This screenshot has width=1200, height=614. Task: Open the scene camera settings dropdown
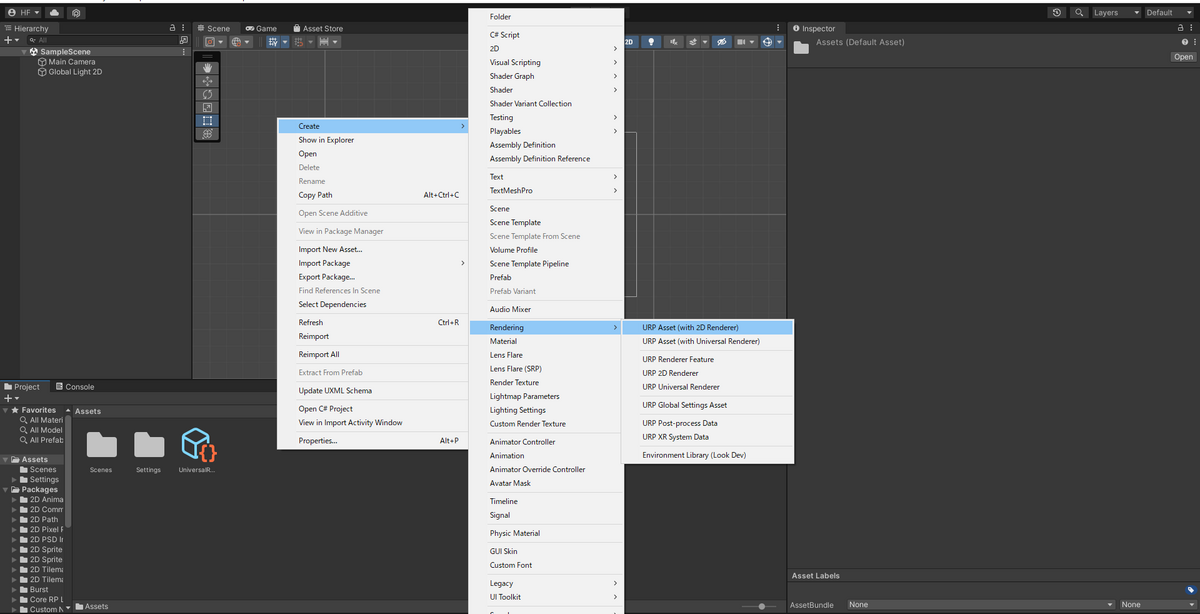coord(746,42)
